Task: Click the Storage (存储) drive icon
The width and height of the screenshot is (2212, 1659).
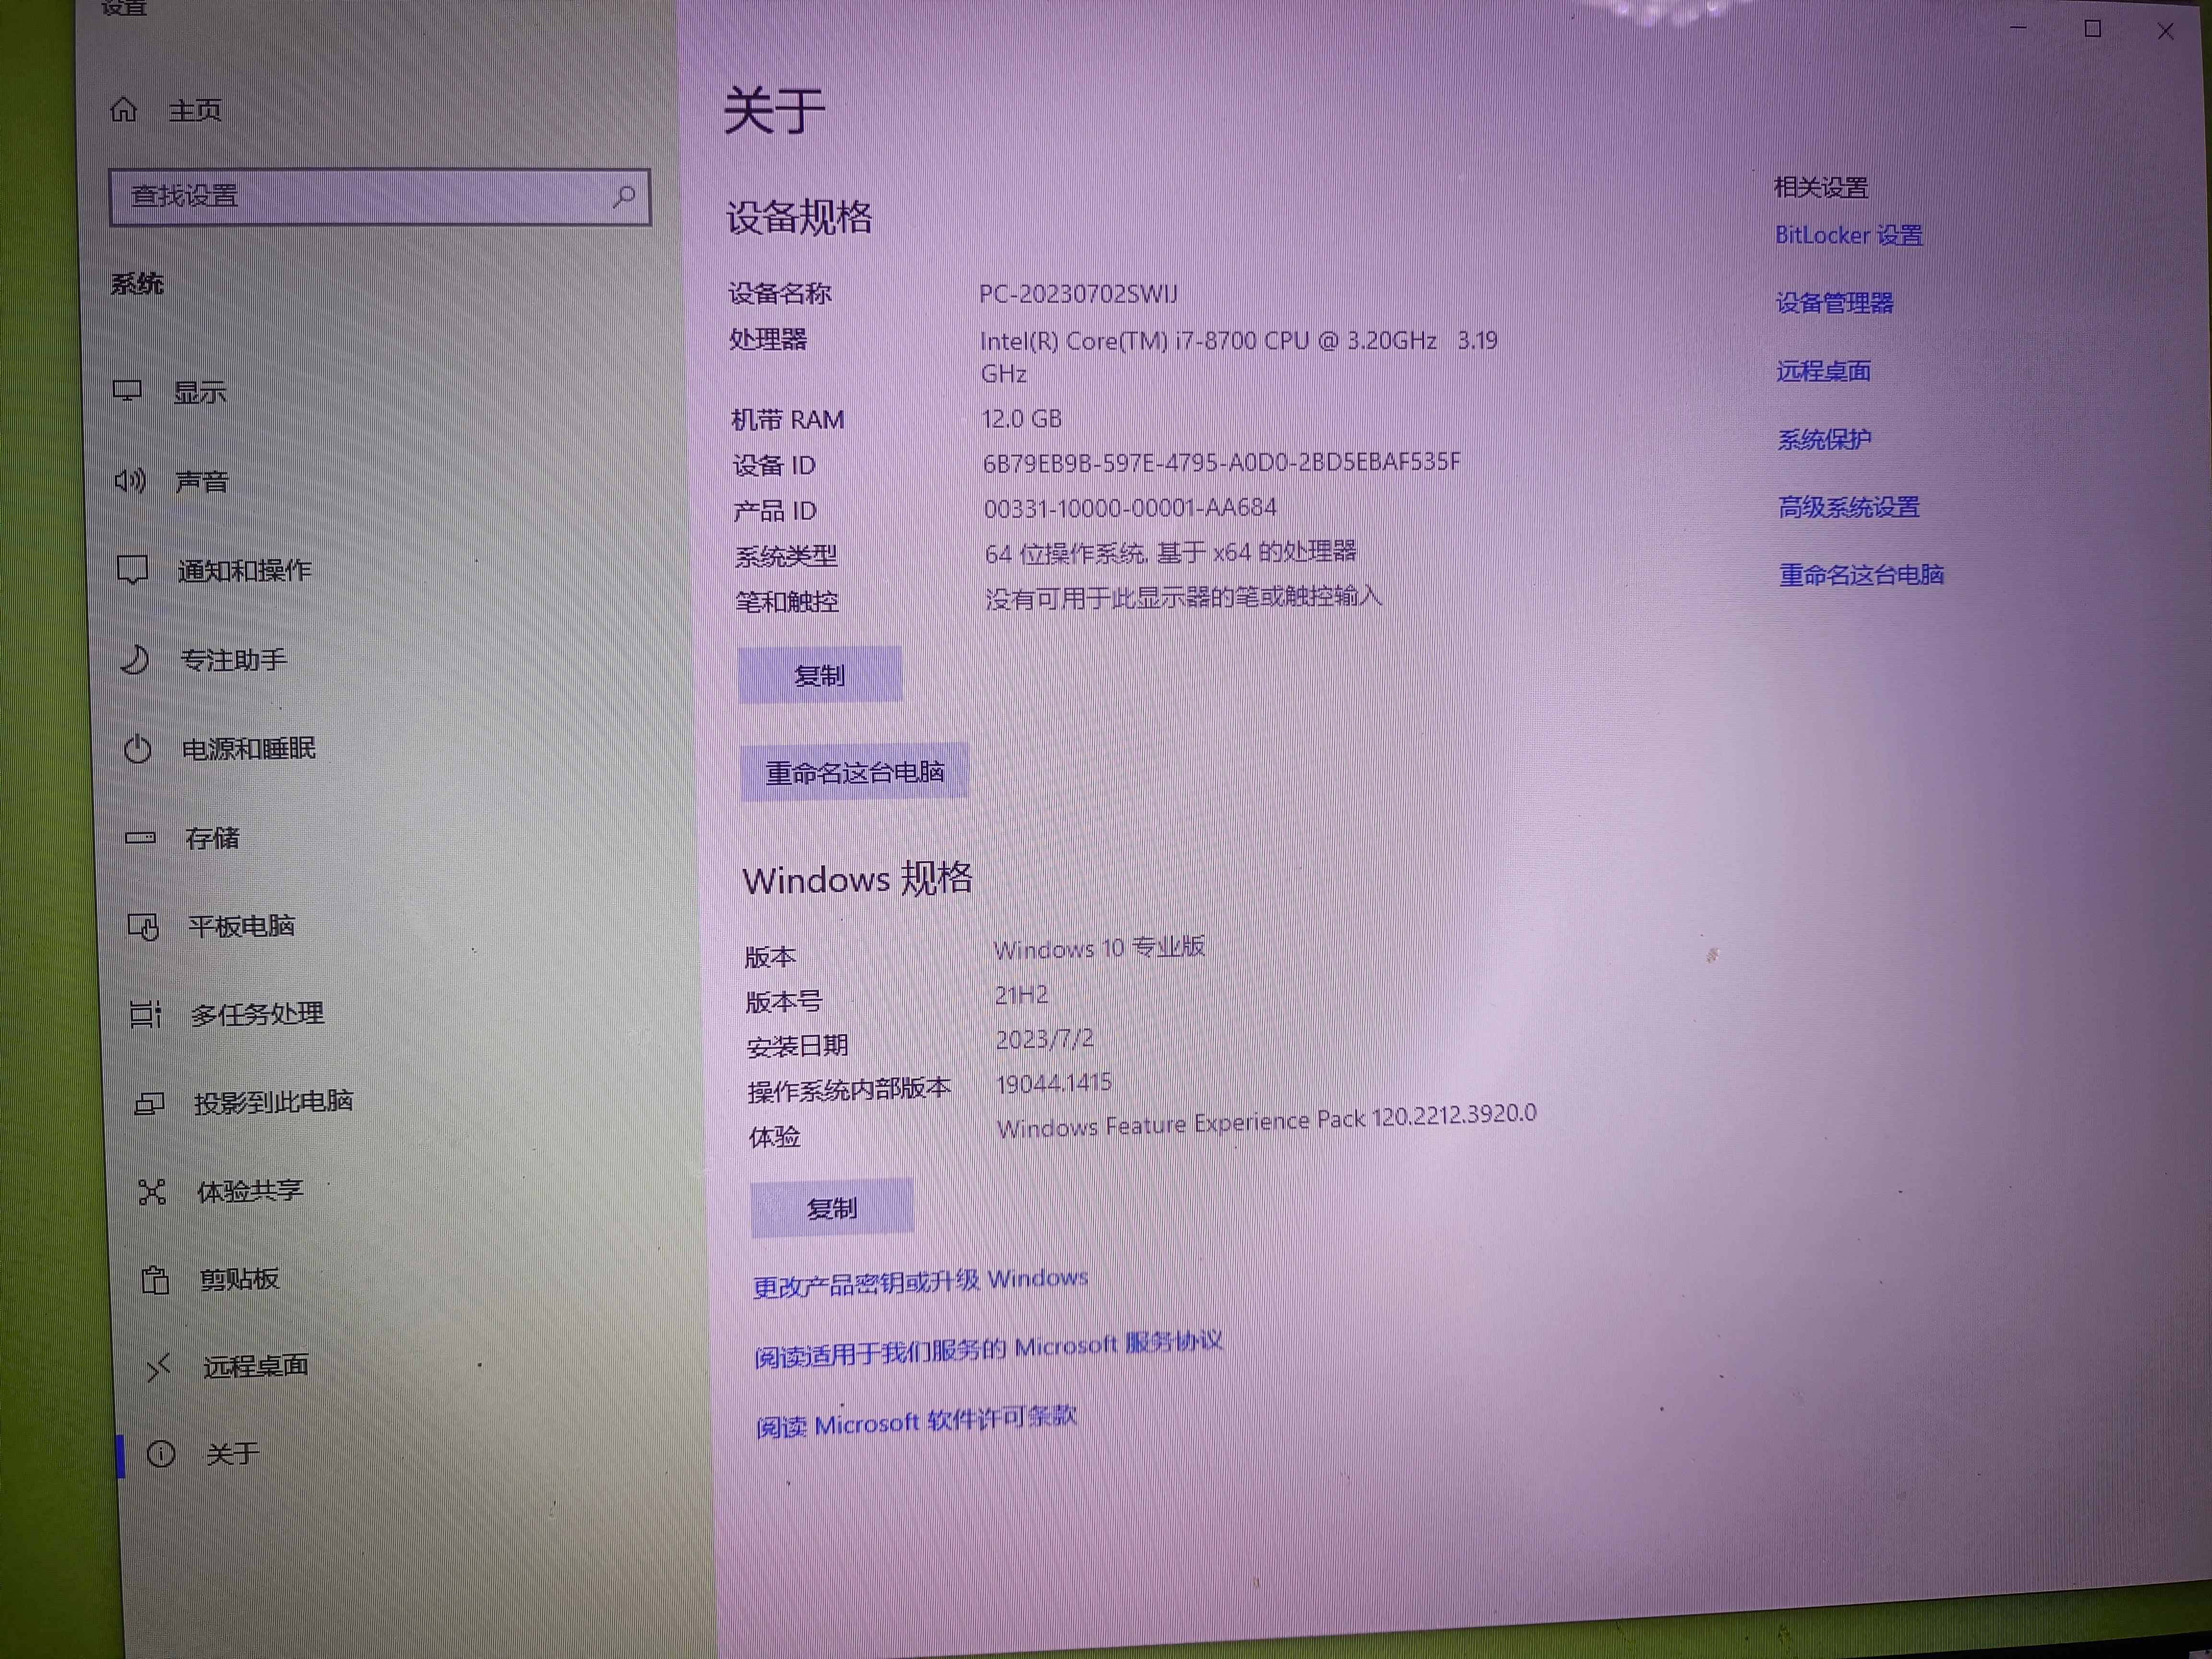Action: coord(140,837)
